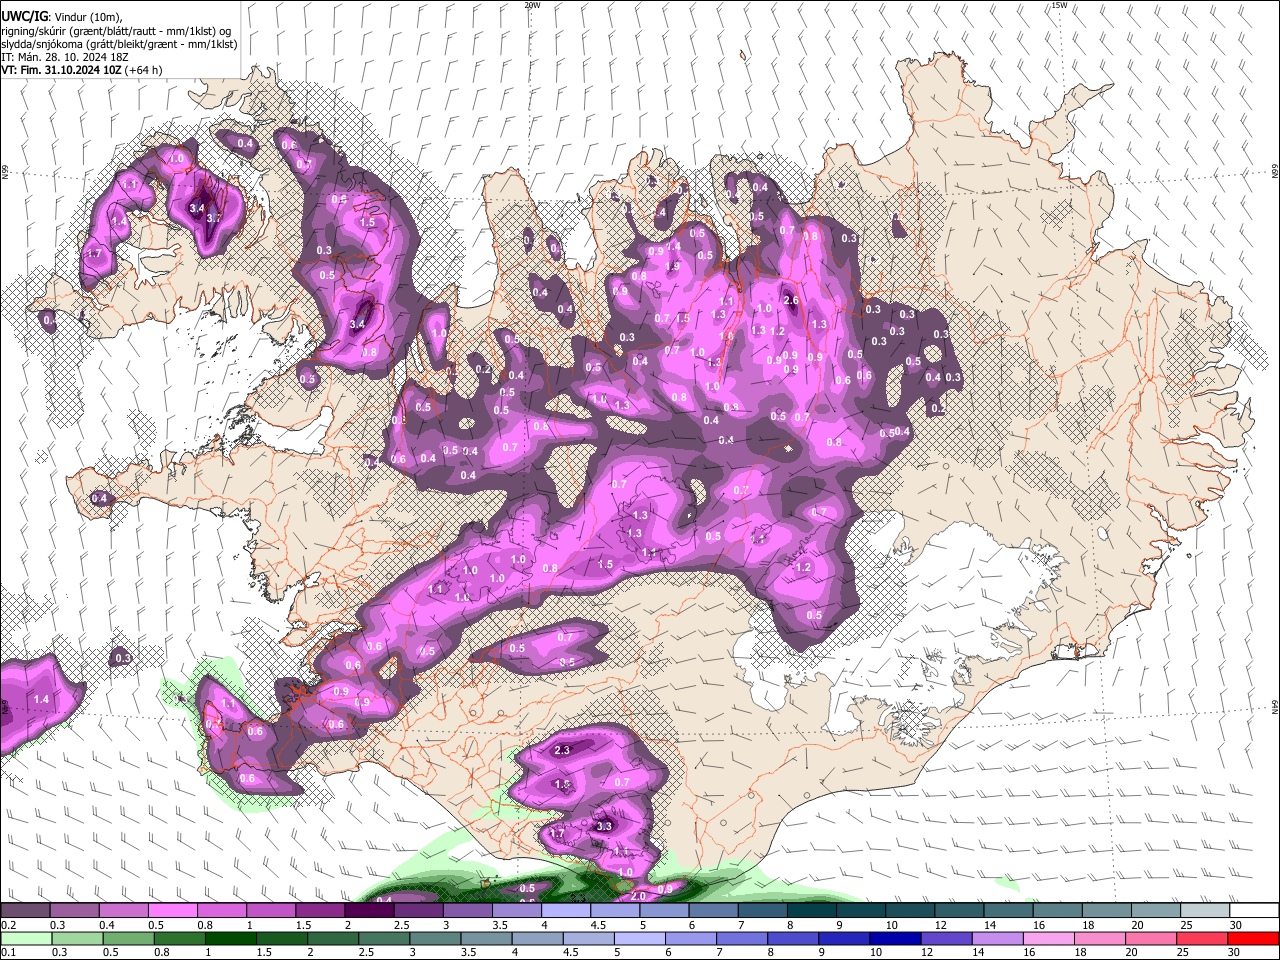
Task: Select the bright pink swatch between 0.5 and 0.8
Action: pos(172,910)
